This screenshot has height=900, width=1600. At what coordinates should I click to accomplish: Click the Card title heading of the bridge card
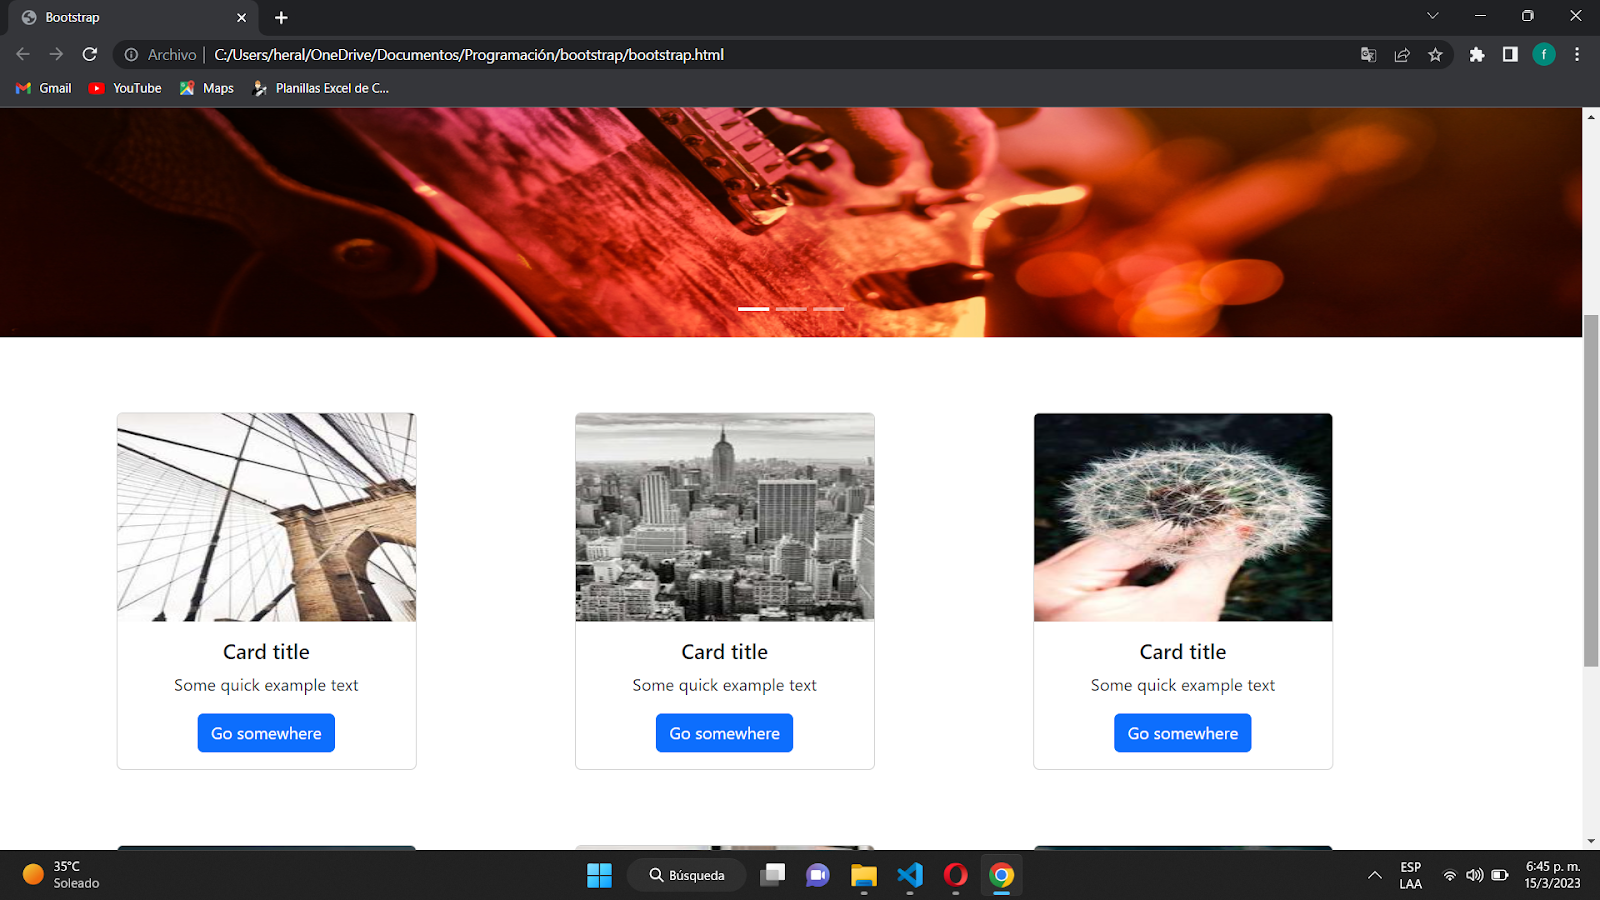click(x=266, y=652)
